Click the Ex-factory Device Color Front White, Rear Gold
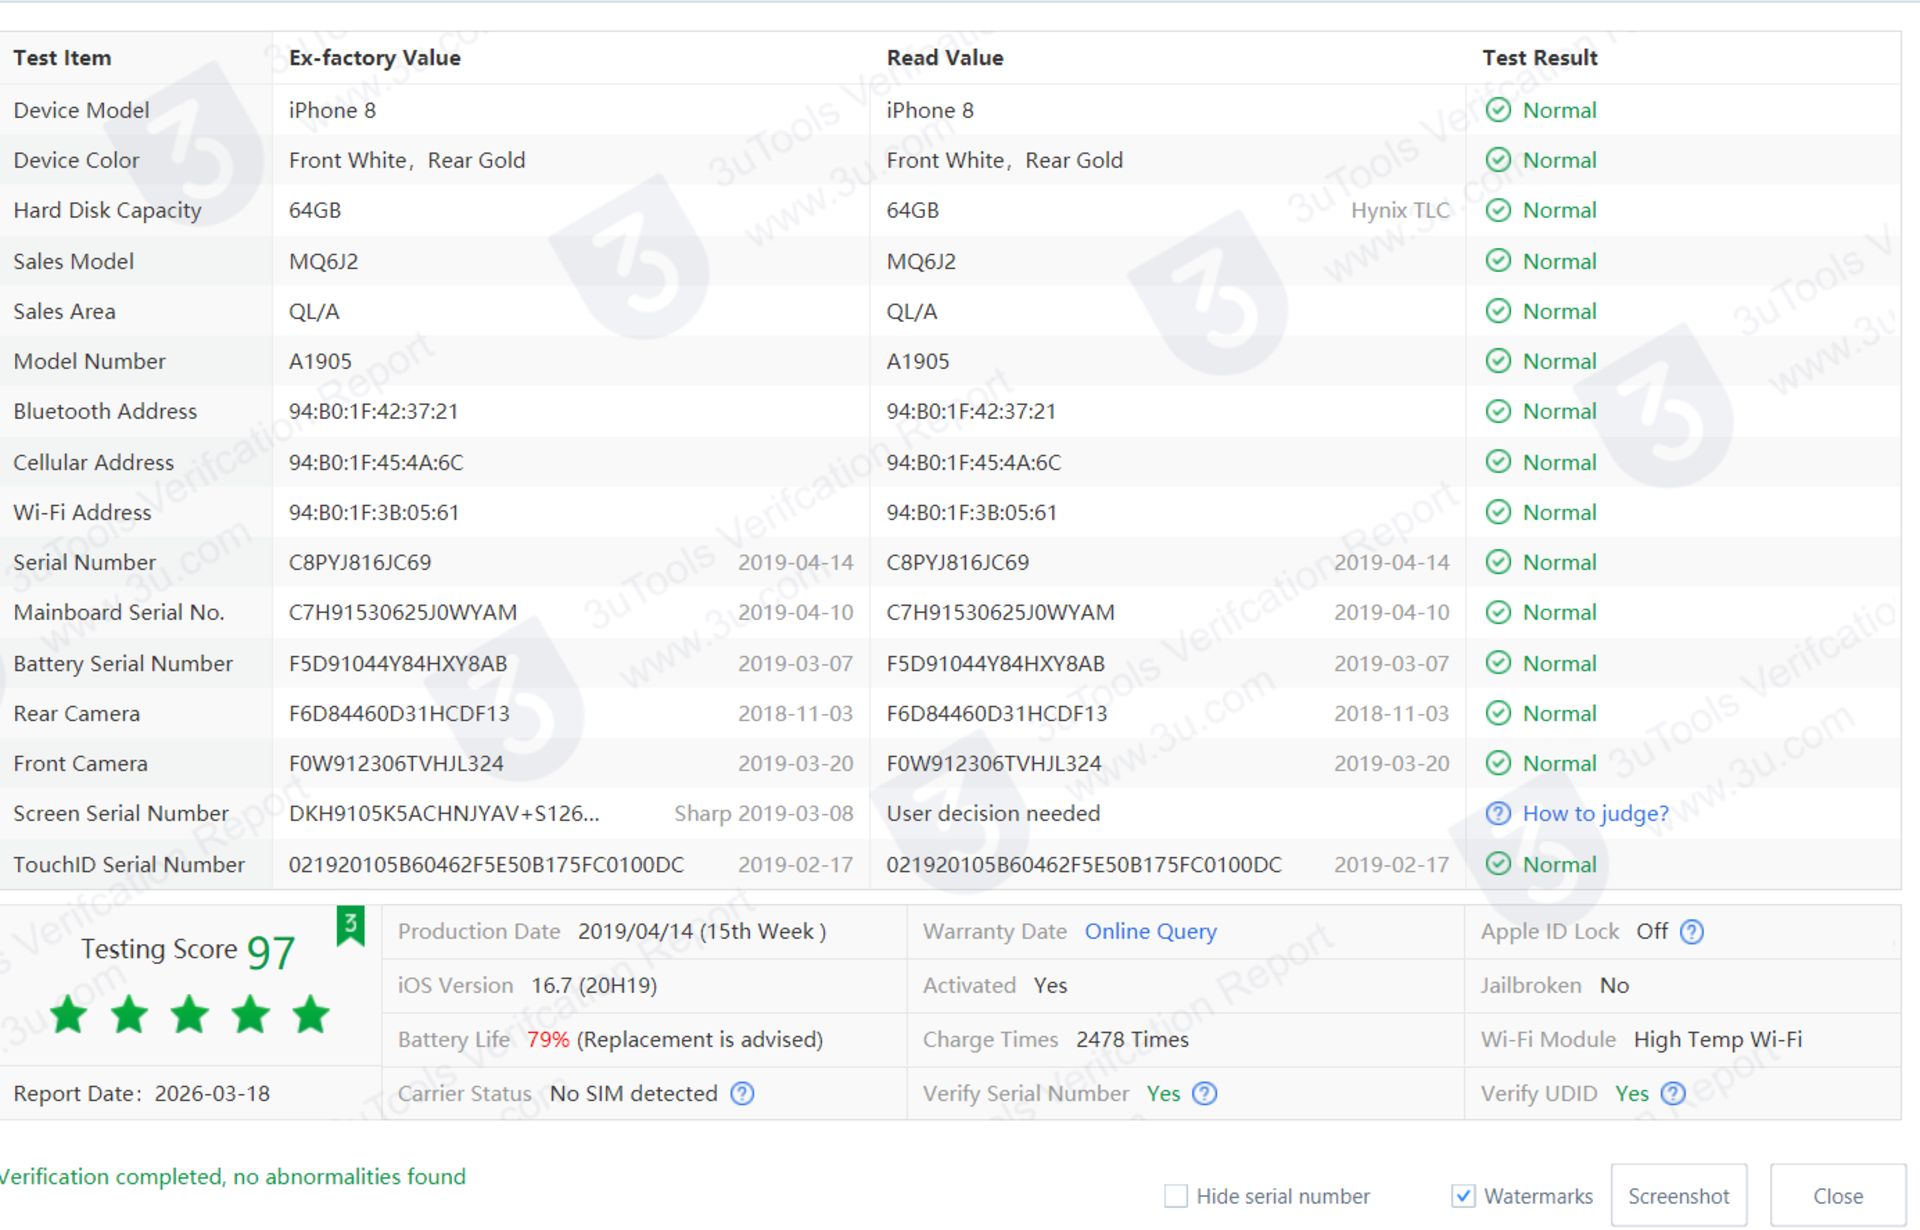Image resolution: width=1920 pixels, height=1230 pixels. [407, 160]
